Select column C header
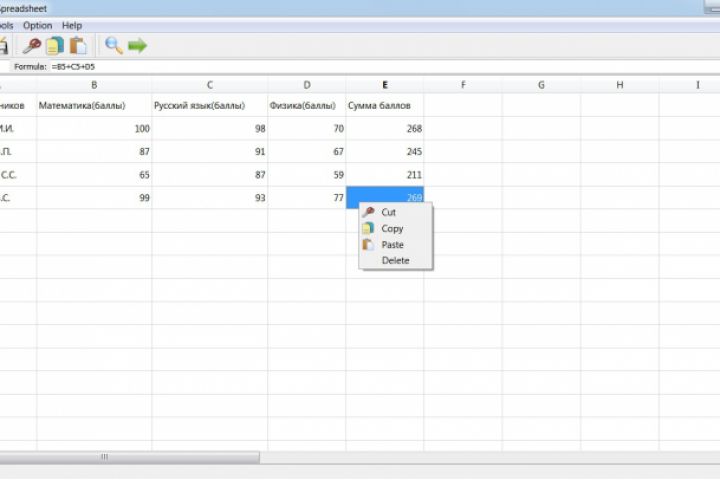The image size is (720, 480). pyautogui.click(x=210, y=85)
